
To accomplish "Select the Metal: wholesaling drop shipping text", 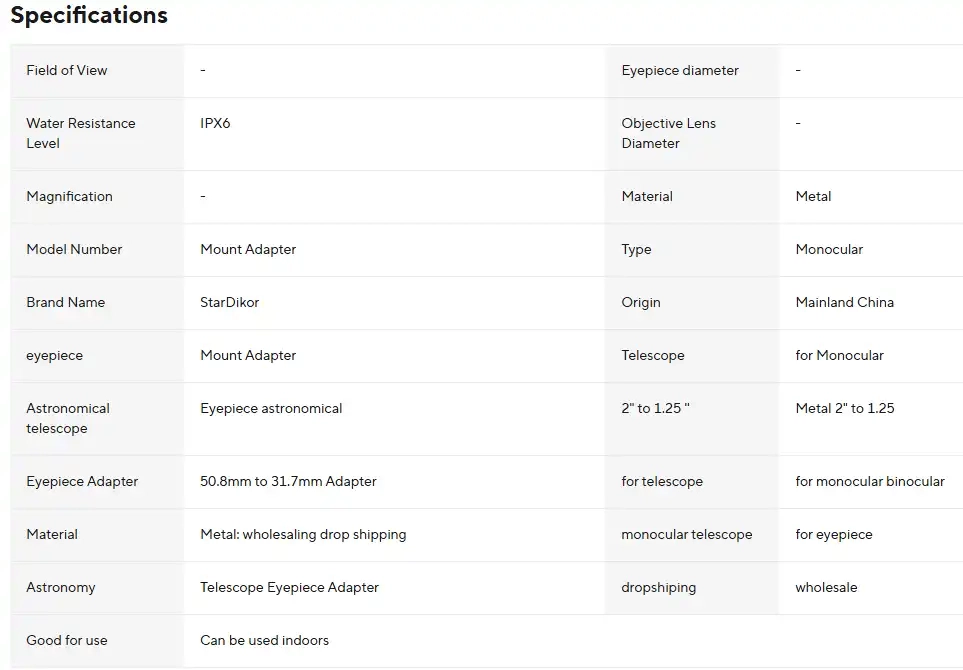I will click(x=303, y=534).
